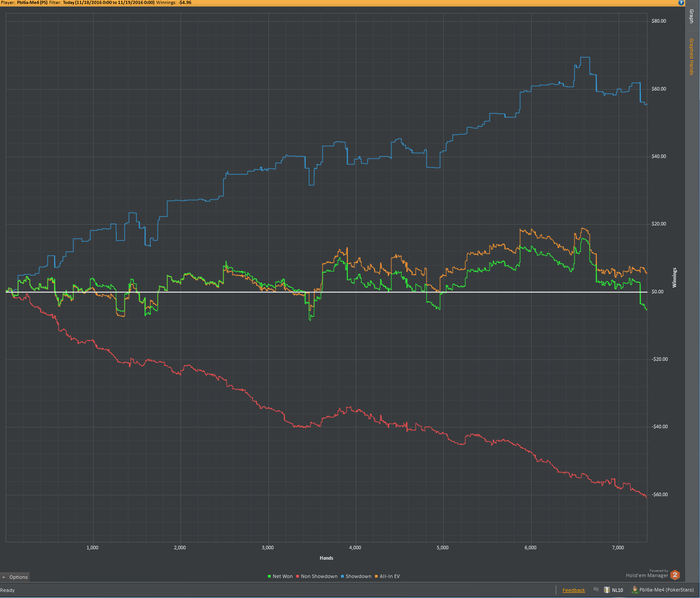Viewport: 700px width, 598px height.
Task: Click the NL10 database icon
Action: pyautogui.click(x=607, y=590)
